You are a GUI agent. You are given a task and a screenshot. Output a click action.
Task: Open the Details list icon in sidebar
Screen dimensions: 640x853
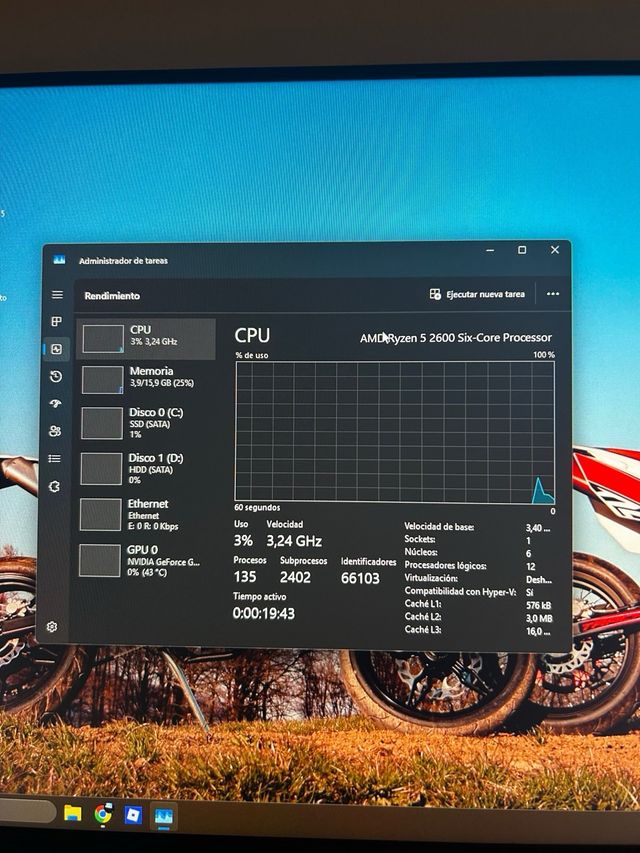[x=54, y=459]
